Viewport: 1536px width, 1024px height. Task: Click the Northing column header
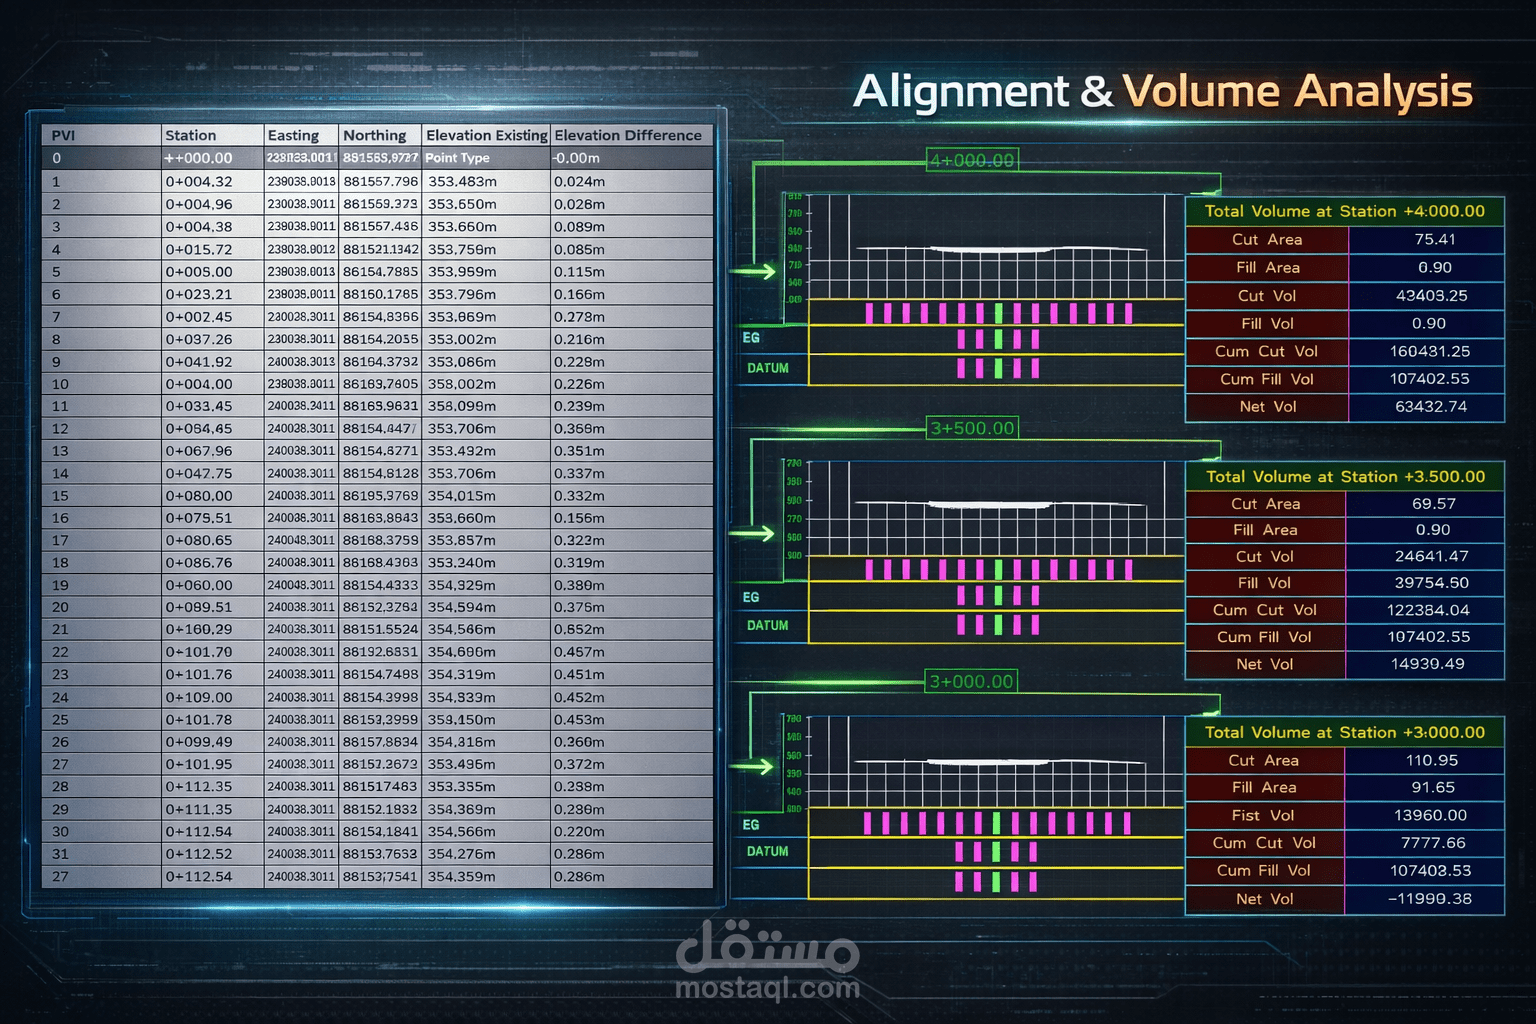click(x=380, y=135)
